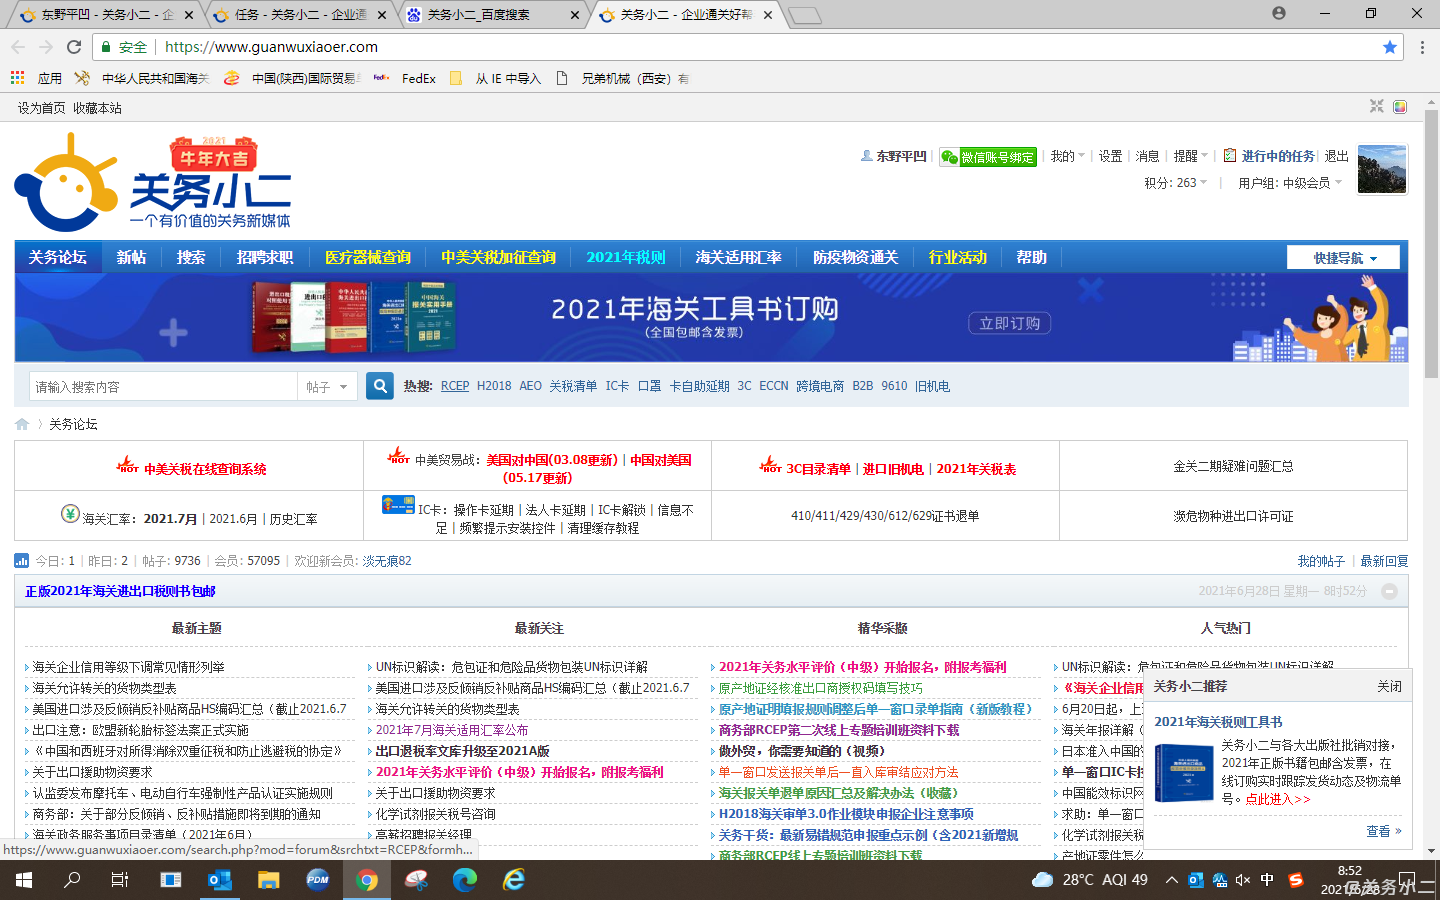Viewport: 1440px width, 900px height.
Task: Click the 关务小二 site logo
Action: pyautogui.click(x=152, y=183)
